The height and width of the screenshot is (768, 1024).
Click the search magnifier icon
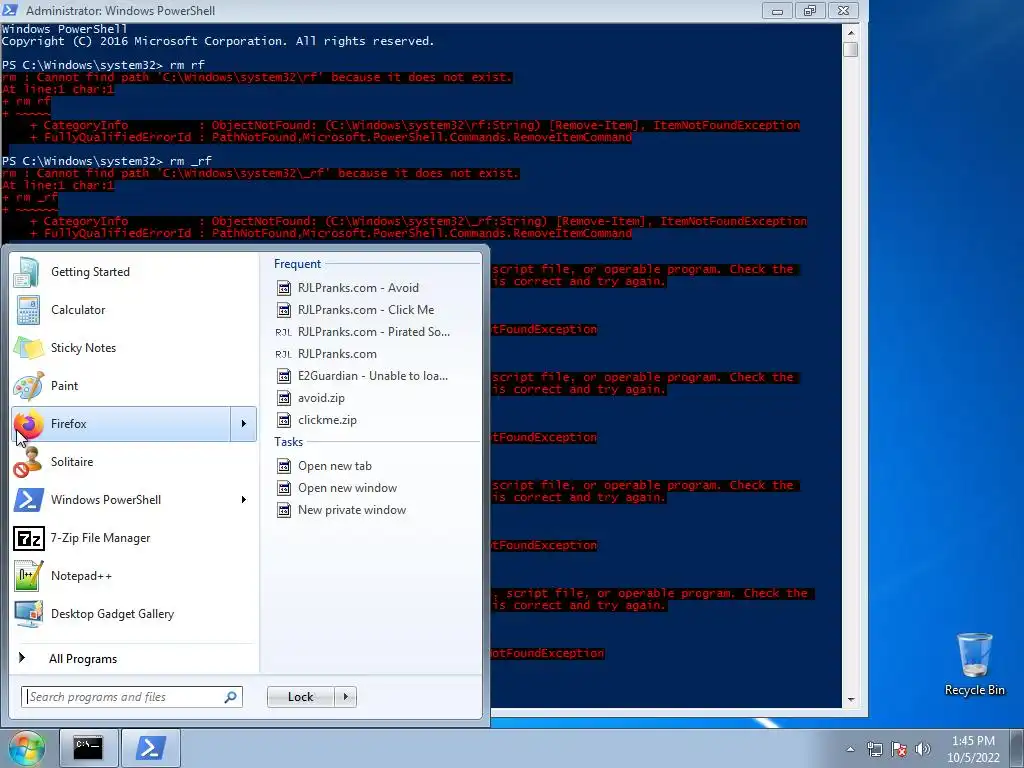[x=230, y=697]
